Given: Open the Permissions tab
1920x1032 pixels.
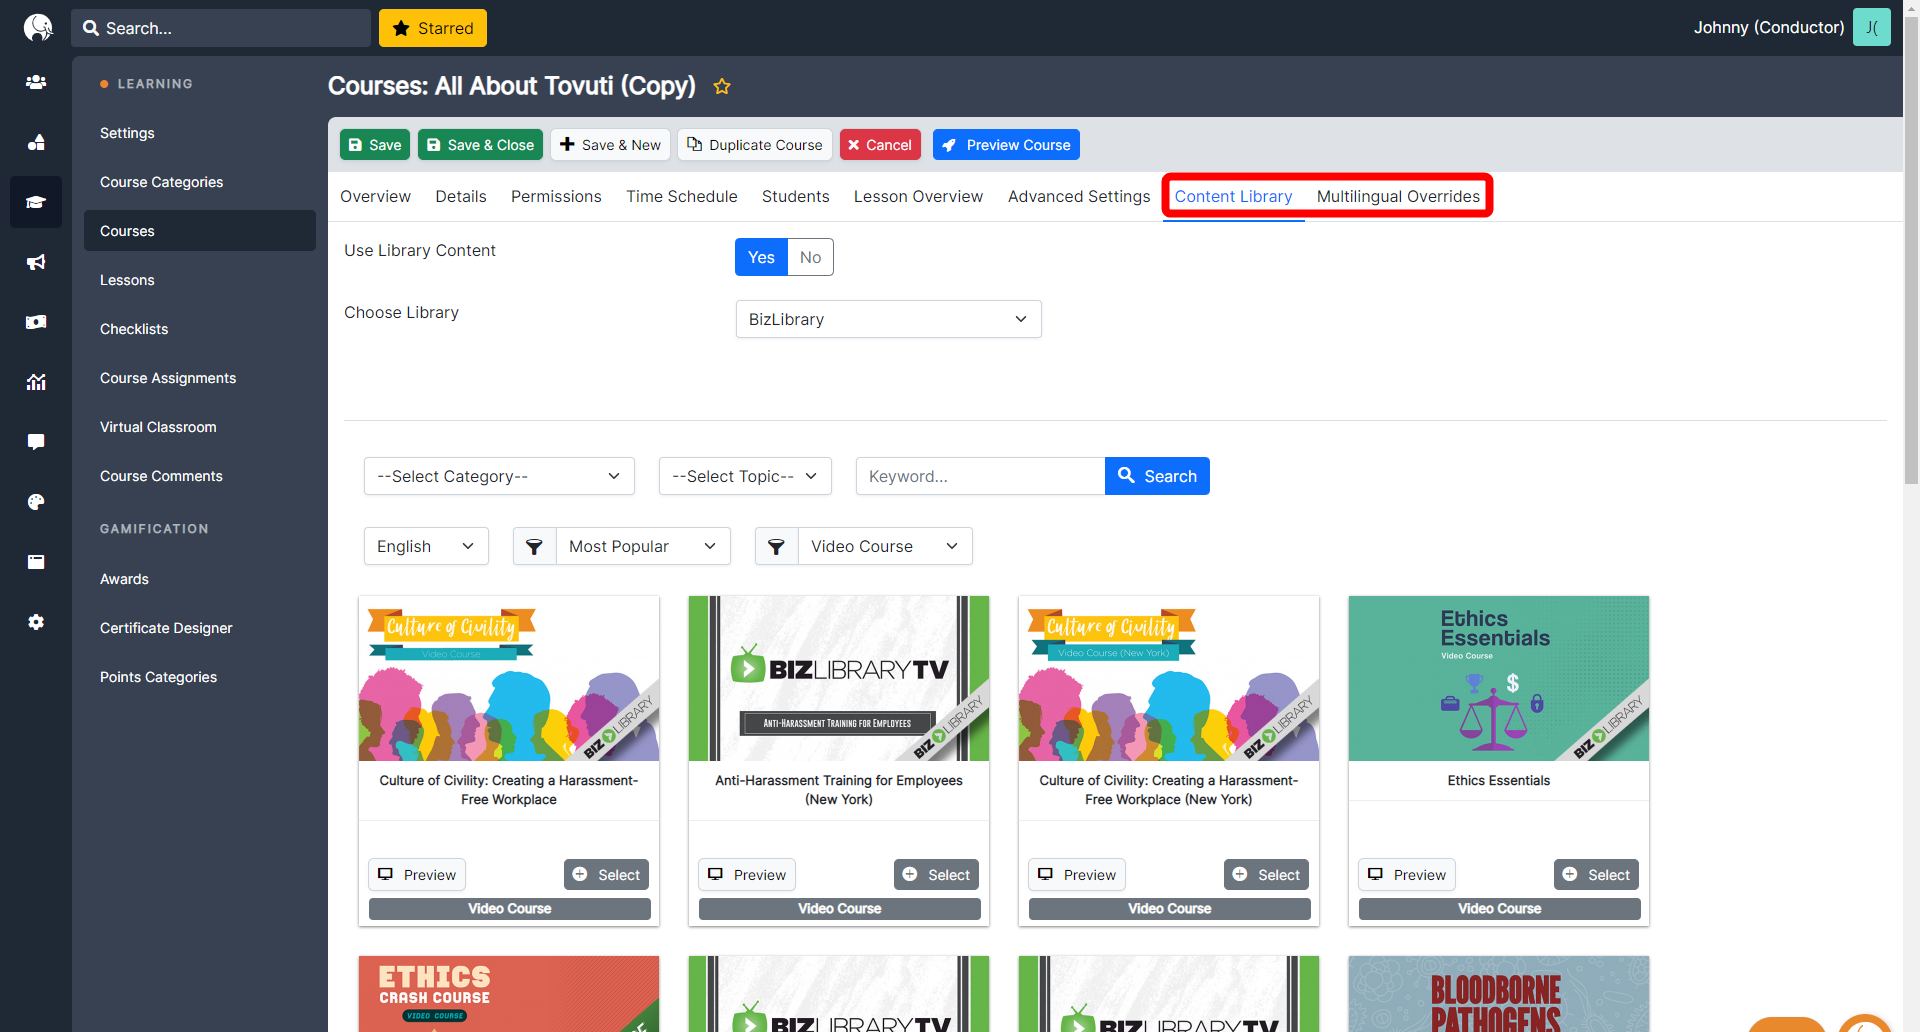Looking at the screenshot, I should coord(556,196).
